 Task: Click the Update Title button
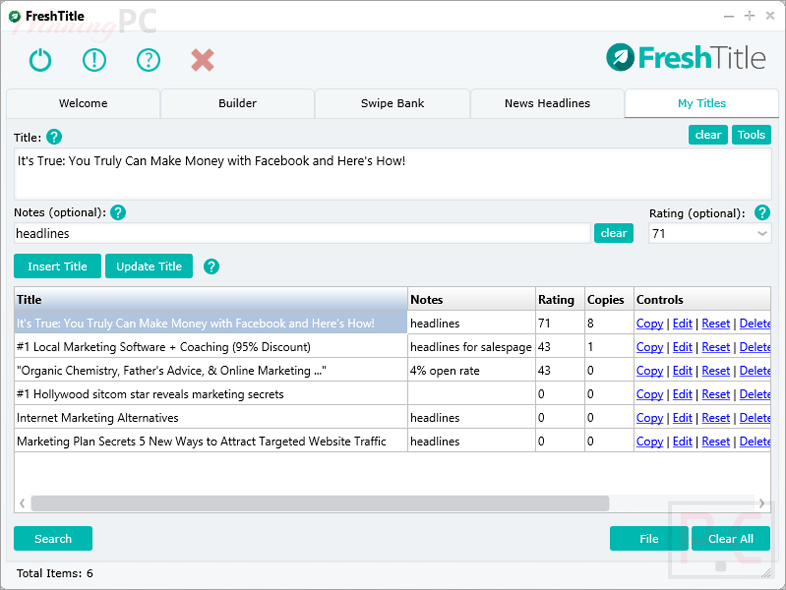[x=149, y=266]
